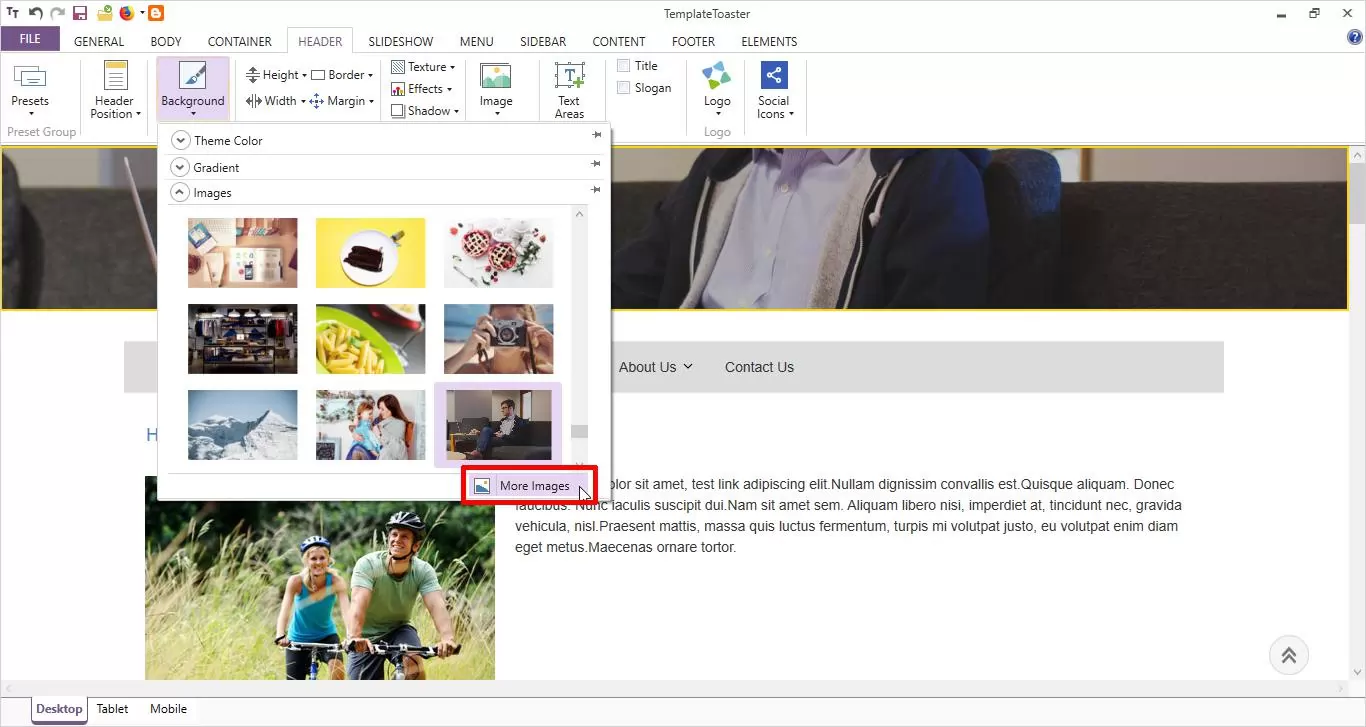Toggle the Shadow option box

point(398,111)
